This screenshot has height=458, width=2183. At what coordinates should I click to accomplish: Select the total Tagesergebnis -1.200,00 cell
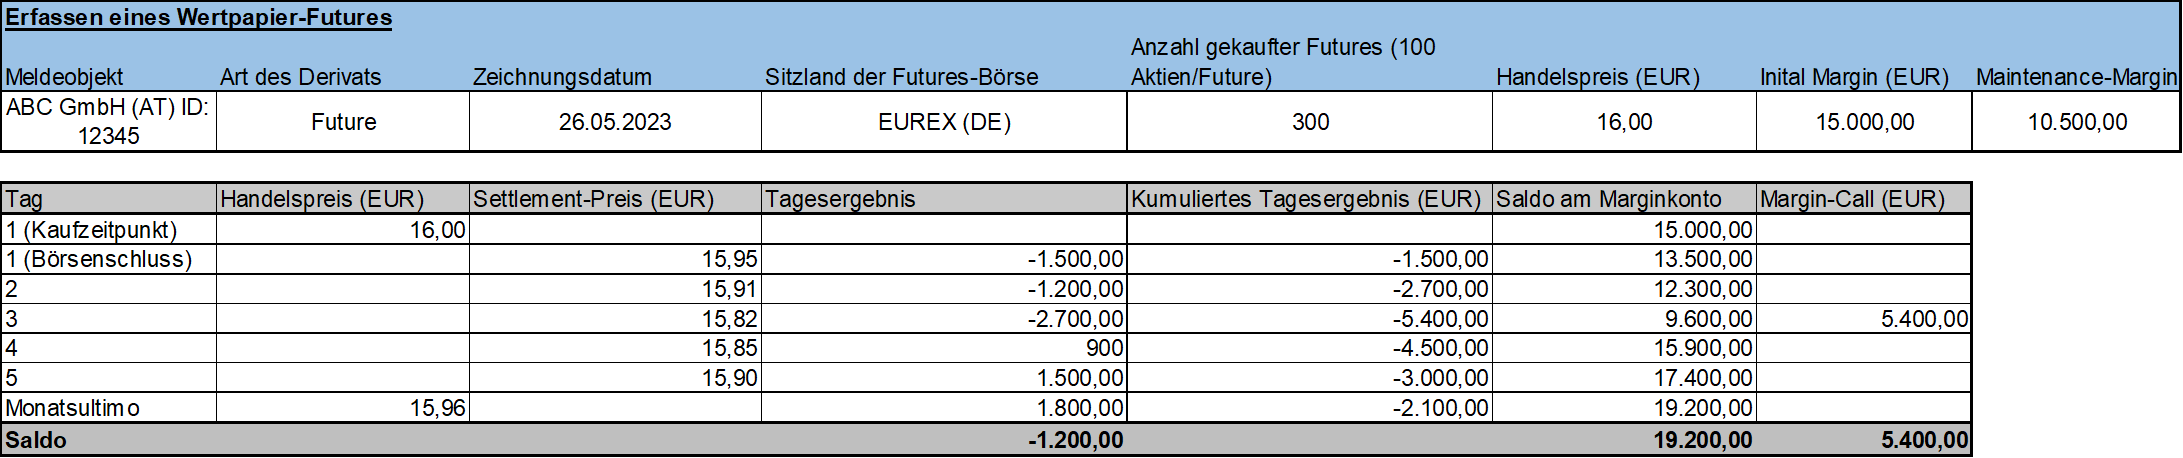point(1073,440)
